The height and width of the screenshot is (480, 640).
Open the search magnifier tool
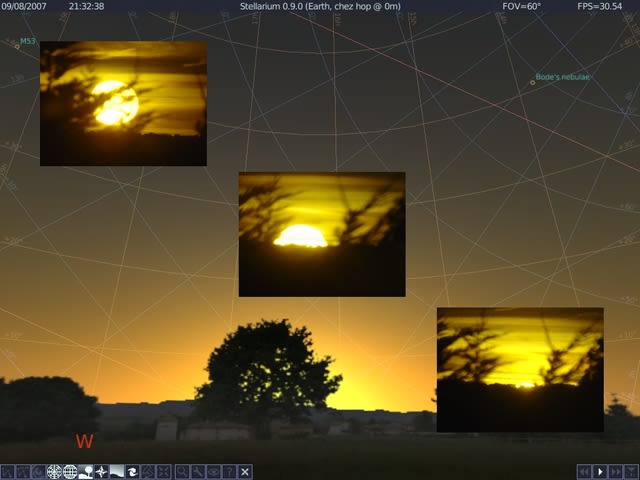click(x=182, y=471)
